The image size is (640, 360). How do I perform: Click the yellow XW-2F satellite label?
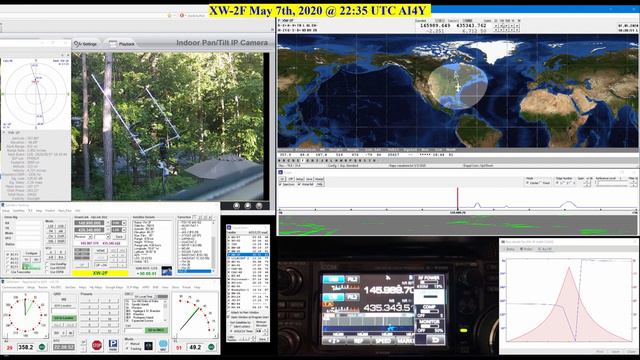[x=100, y=273]
